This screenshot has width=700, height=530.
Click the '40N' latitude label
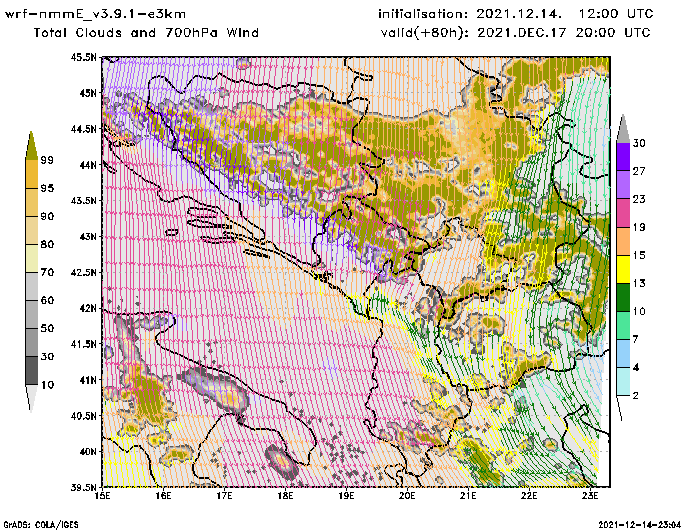coord(88,451)
